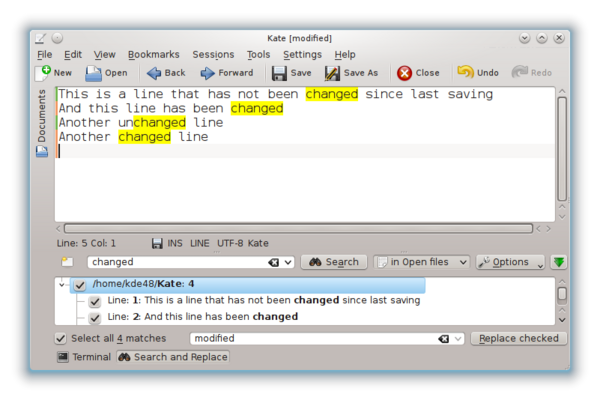Screen dimensions: 600x400
Task: Click the New document toolbar icon
Action: [x=43, y=73]
